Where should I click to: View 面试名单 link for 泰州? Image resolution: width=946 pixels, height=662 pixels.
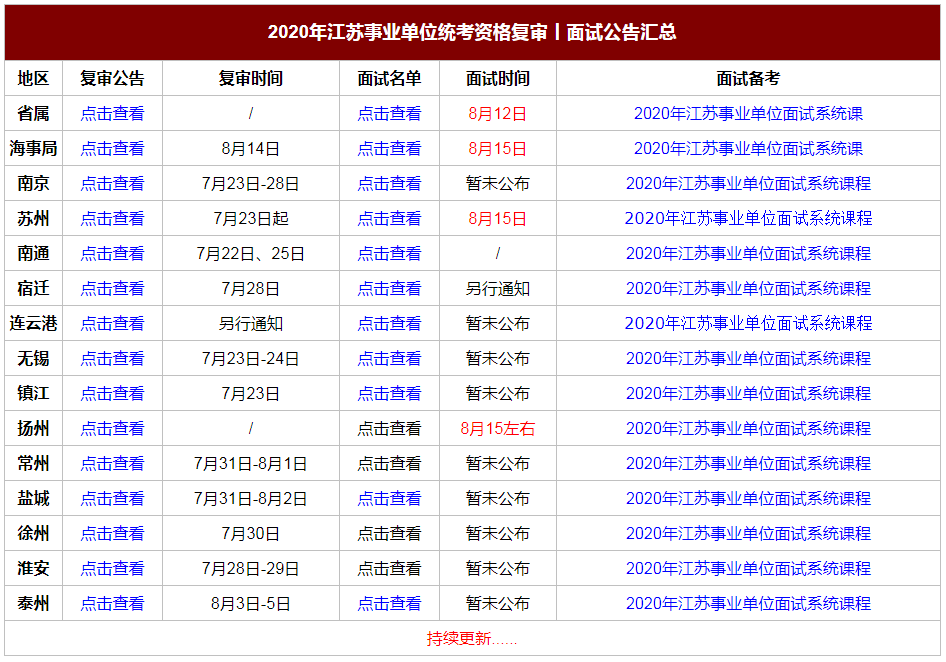[x=389, y=603]
